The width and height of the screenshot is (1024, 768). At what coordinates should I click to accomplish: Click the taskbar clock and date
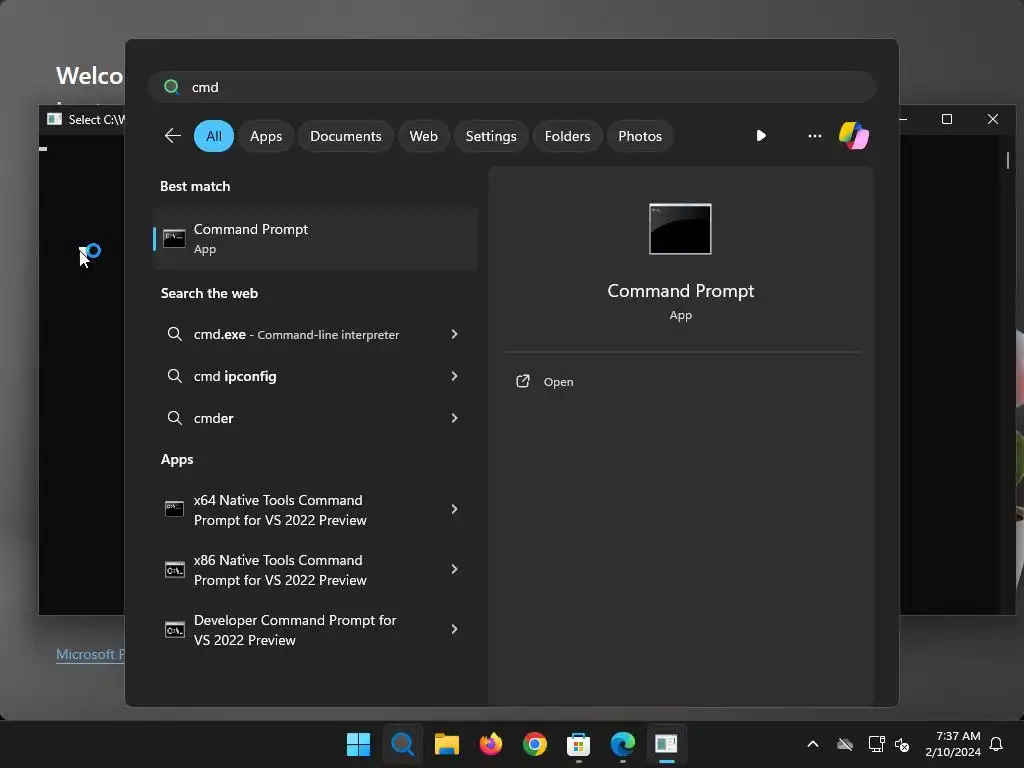pyautogui.click(x=953, y=744)
